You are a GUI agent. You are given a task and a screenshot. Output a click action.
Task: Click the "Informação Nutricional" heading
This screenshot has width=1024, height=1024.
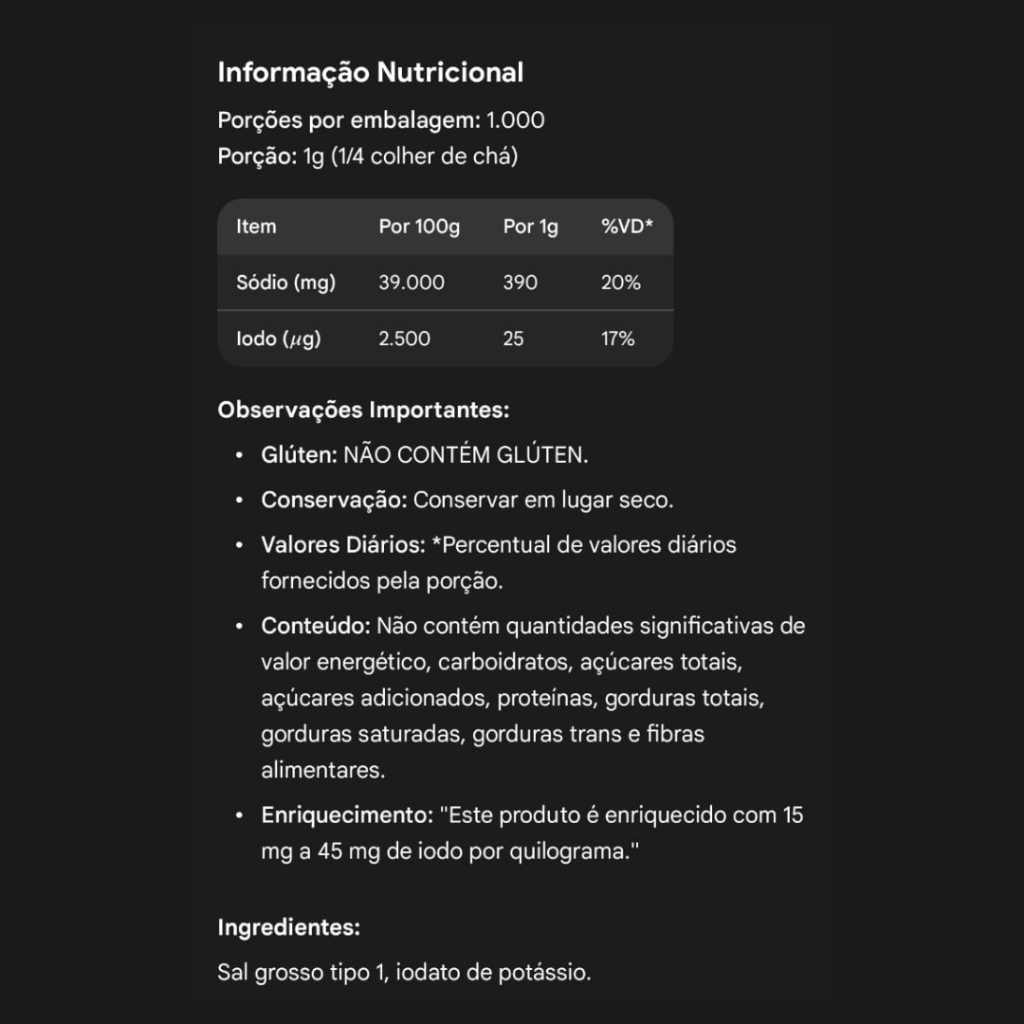click(x=370, y=73)
